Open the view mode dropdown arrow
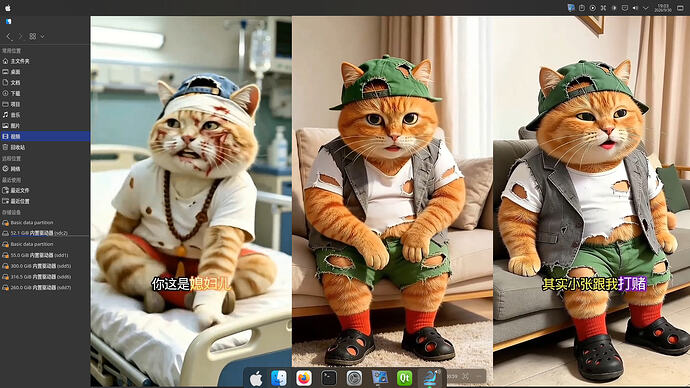 (42, 37)
